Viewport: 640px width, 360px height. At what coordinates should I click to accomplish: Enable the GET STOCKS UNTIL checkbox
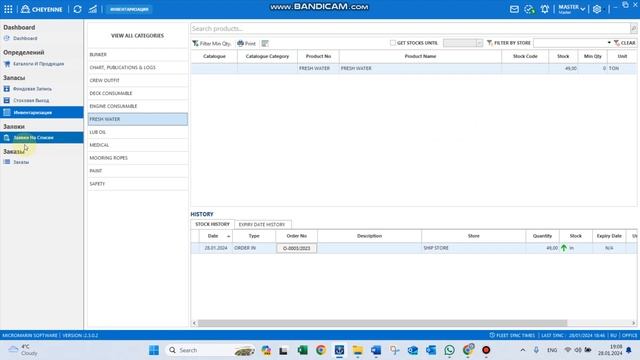click(393, 43)
